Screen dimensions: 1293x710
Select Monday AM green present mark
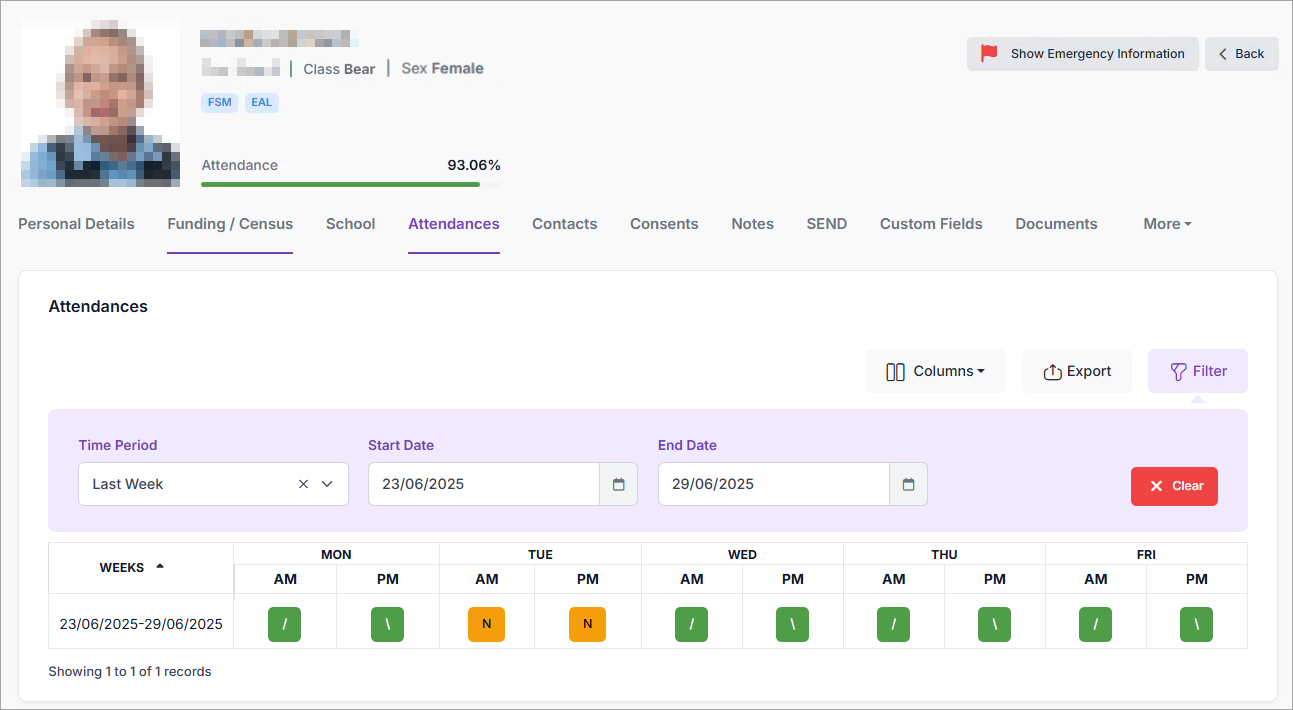click(284, 624)
